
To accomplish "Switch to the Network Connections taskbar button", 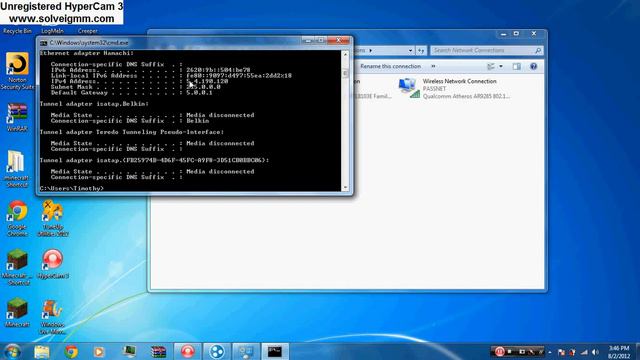I will pos(246,351).
